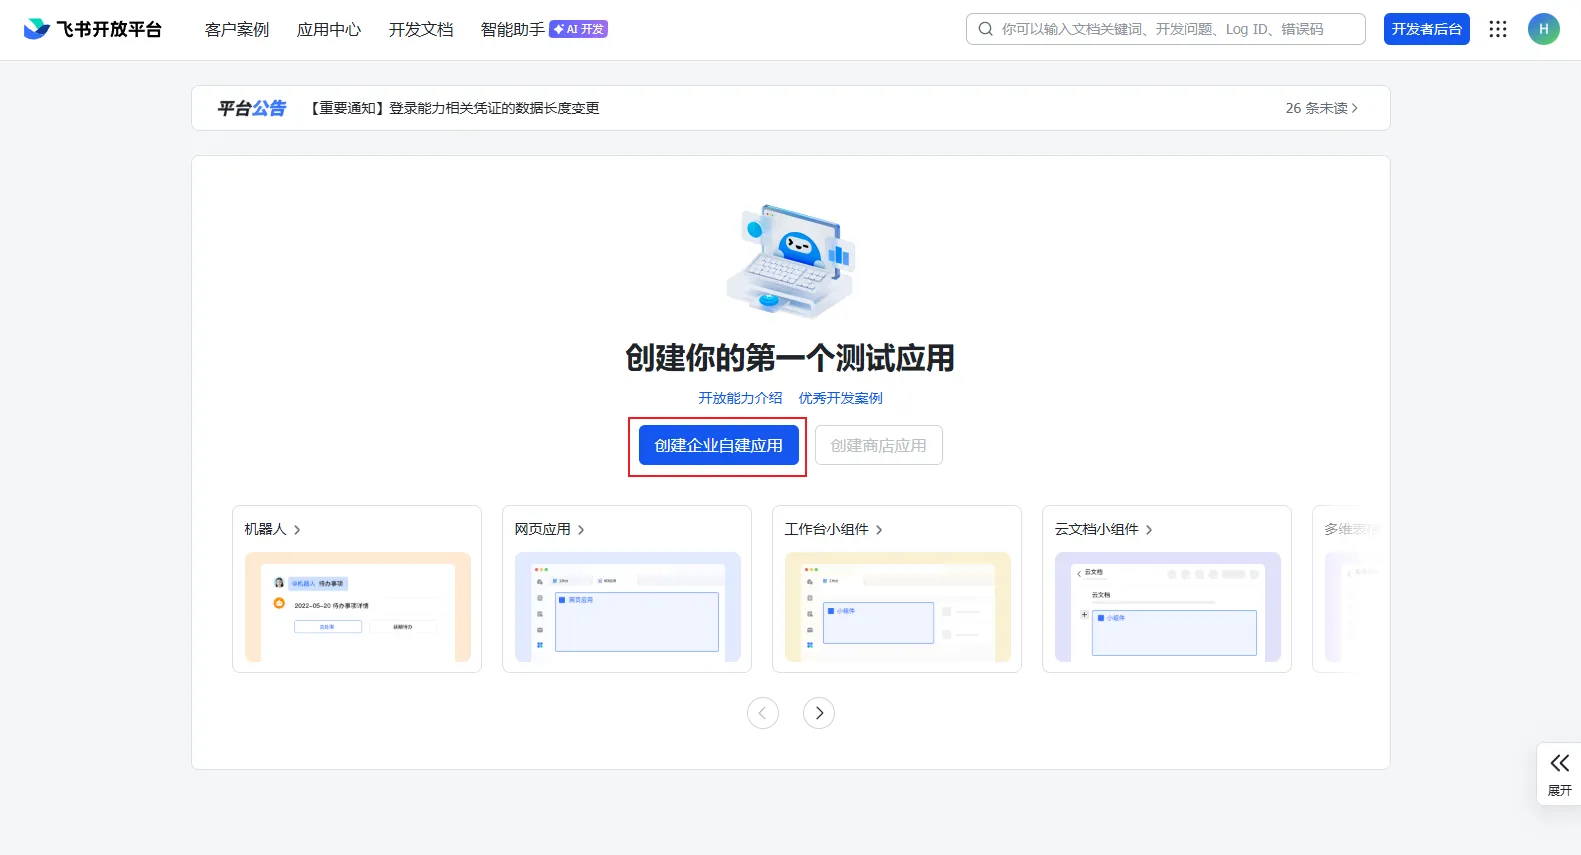1581x855 pixels.
Task: Click the Feishu Open Platform logo
Action: (92, 29)
